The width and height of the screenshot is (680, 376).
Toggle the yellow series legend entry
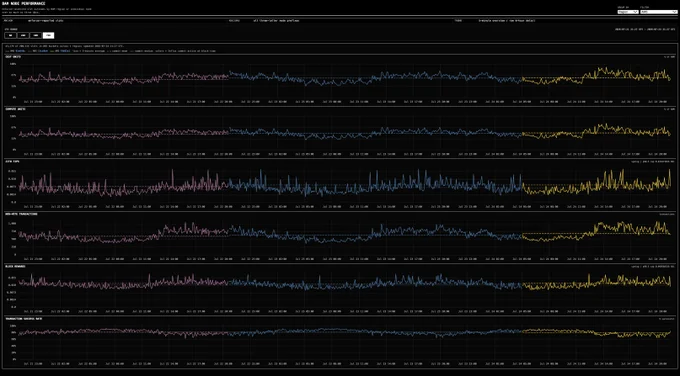click(60, 51)
